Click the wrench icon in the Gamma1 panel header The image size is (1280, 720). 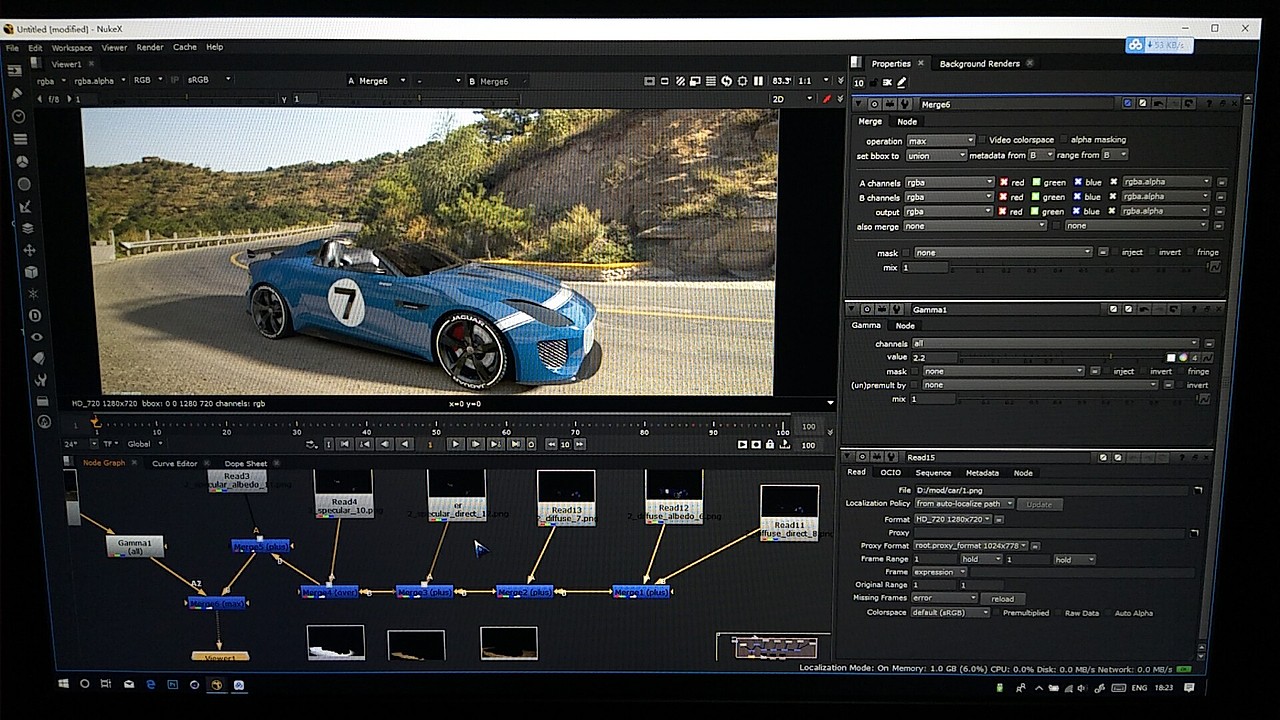point(895,309)
